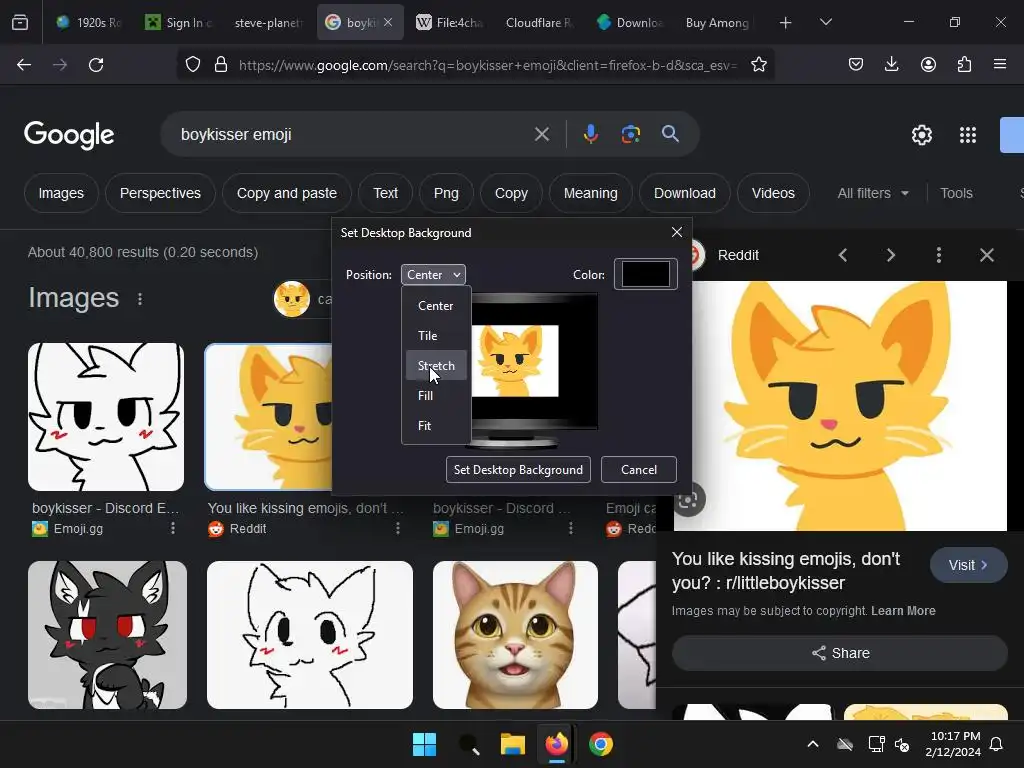Click the black Color swatch

click(645, 274)
